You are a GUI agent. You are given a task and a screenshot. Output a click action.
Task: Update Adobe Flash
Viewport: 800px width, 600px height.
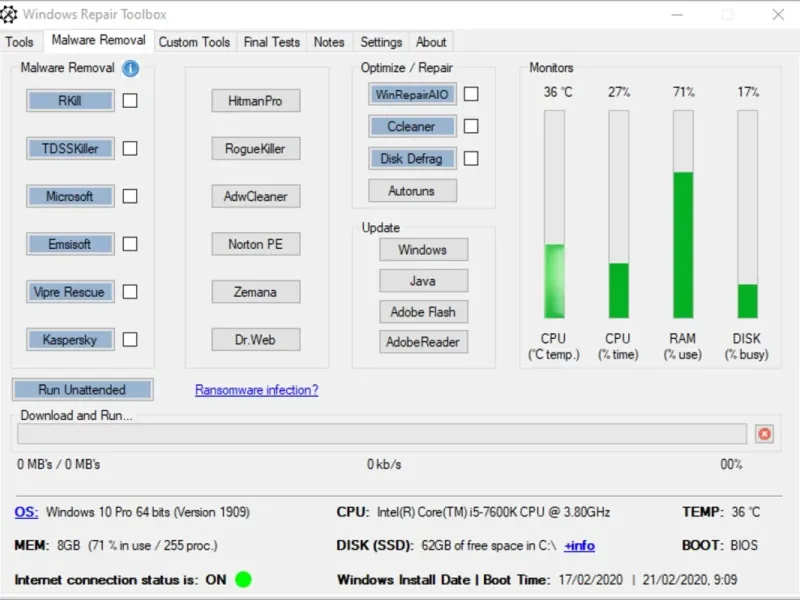pos(423,312)
